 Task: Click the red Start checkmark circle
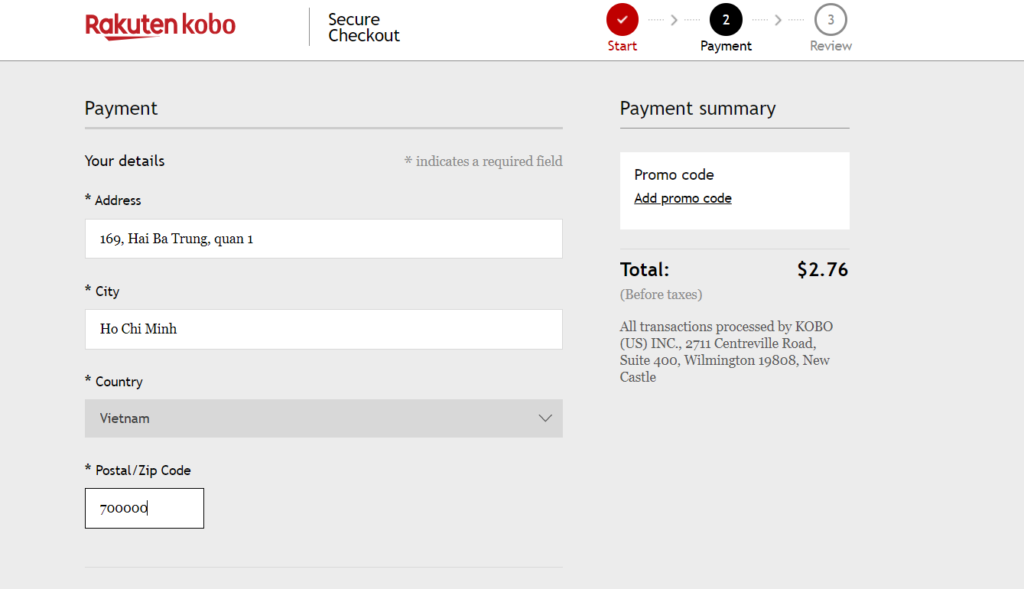(x=622, y=19)
